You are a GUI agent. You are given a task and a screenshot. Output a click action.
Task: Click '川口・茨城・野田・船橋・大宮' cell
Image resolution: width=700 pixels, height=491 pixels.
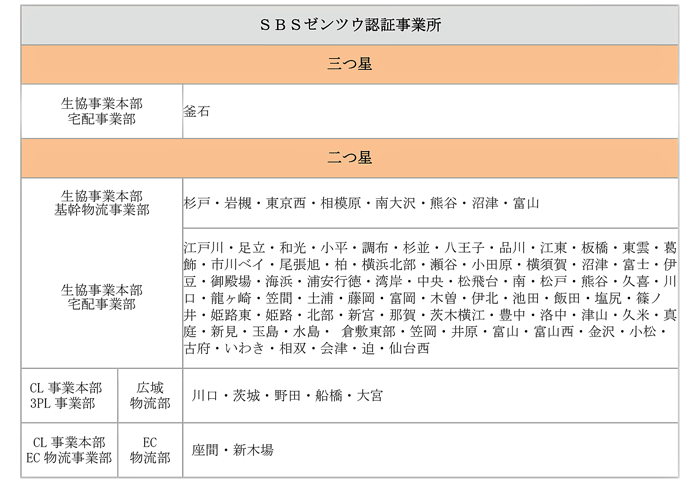pos(430,395)
